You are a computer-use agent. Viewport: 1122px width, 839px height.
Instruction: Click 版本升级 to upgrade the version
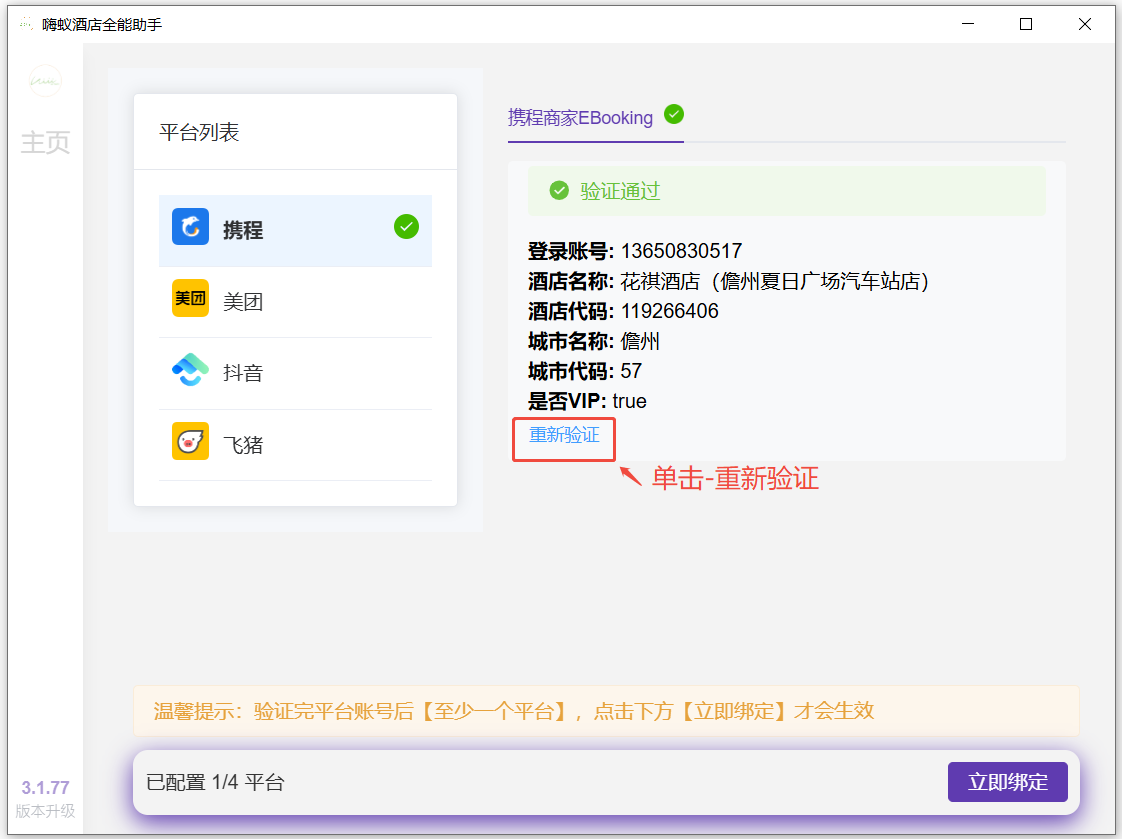(x=44, y=812)
